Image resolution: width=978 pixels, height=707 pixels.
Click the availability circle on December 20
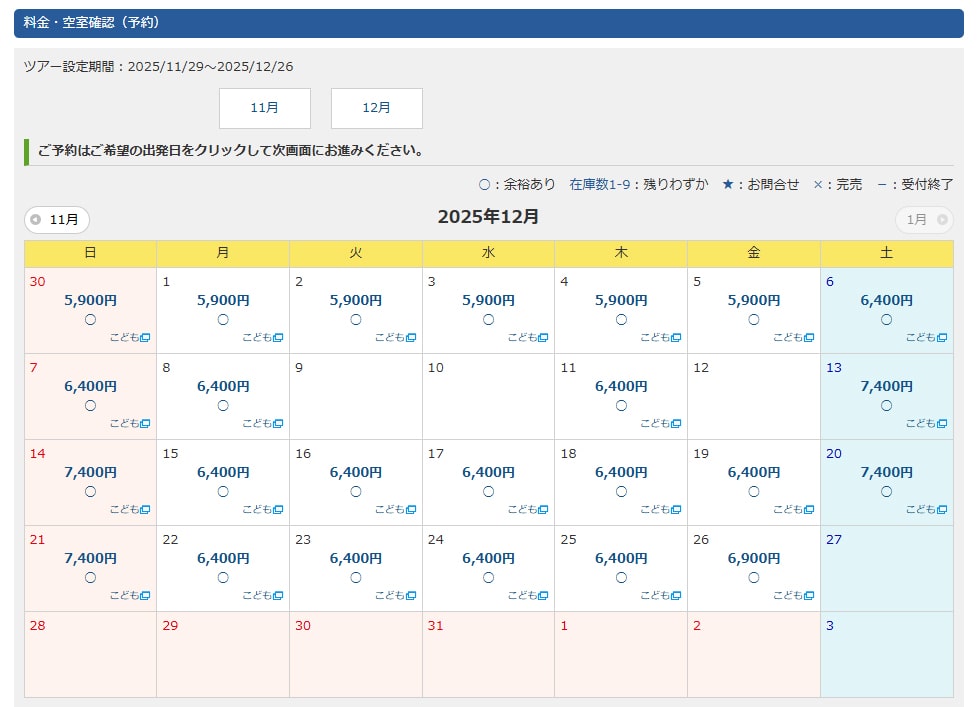[x=886, y=492]
